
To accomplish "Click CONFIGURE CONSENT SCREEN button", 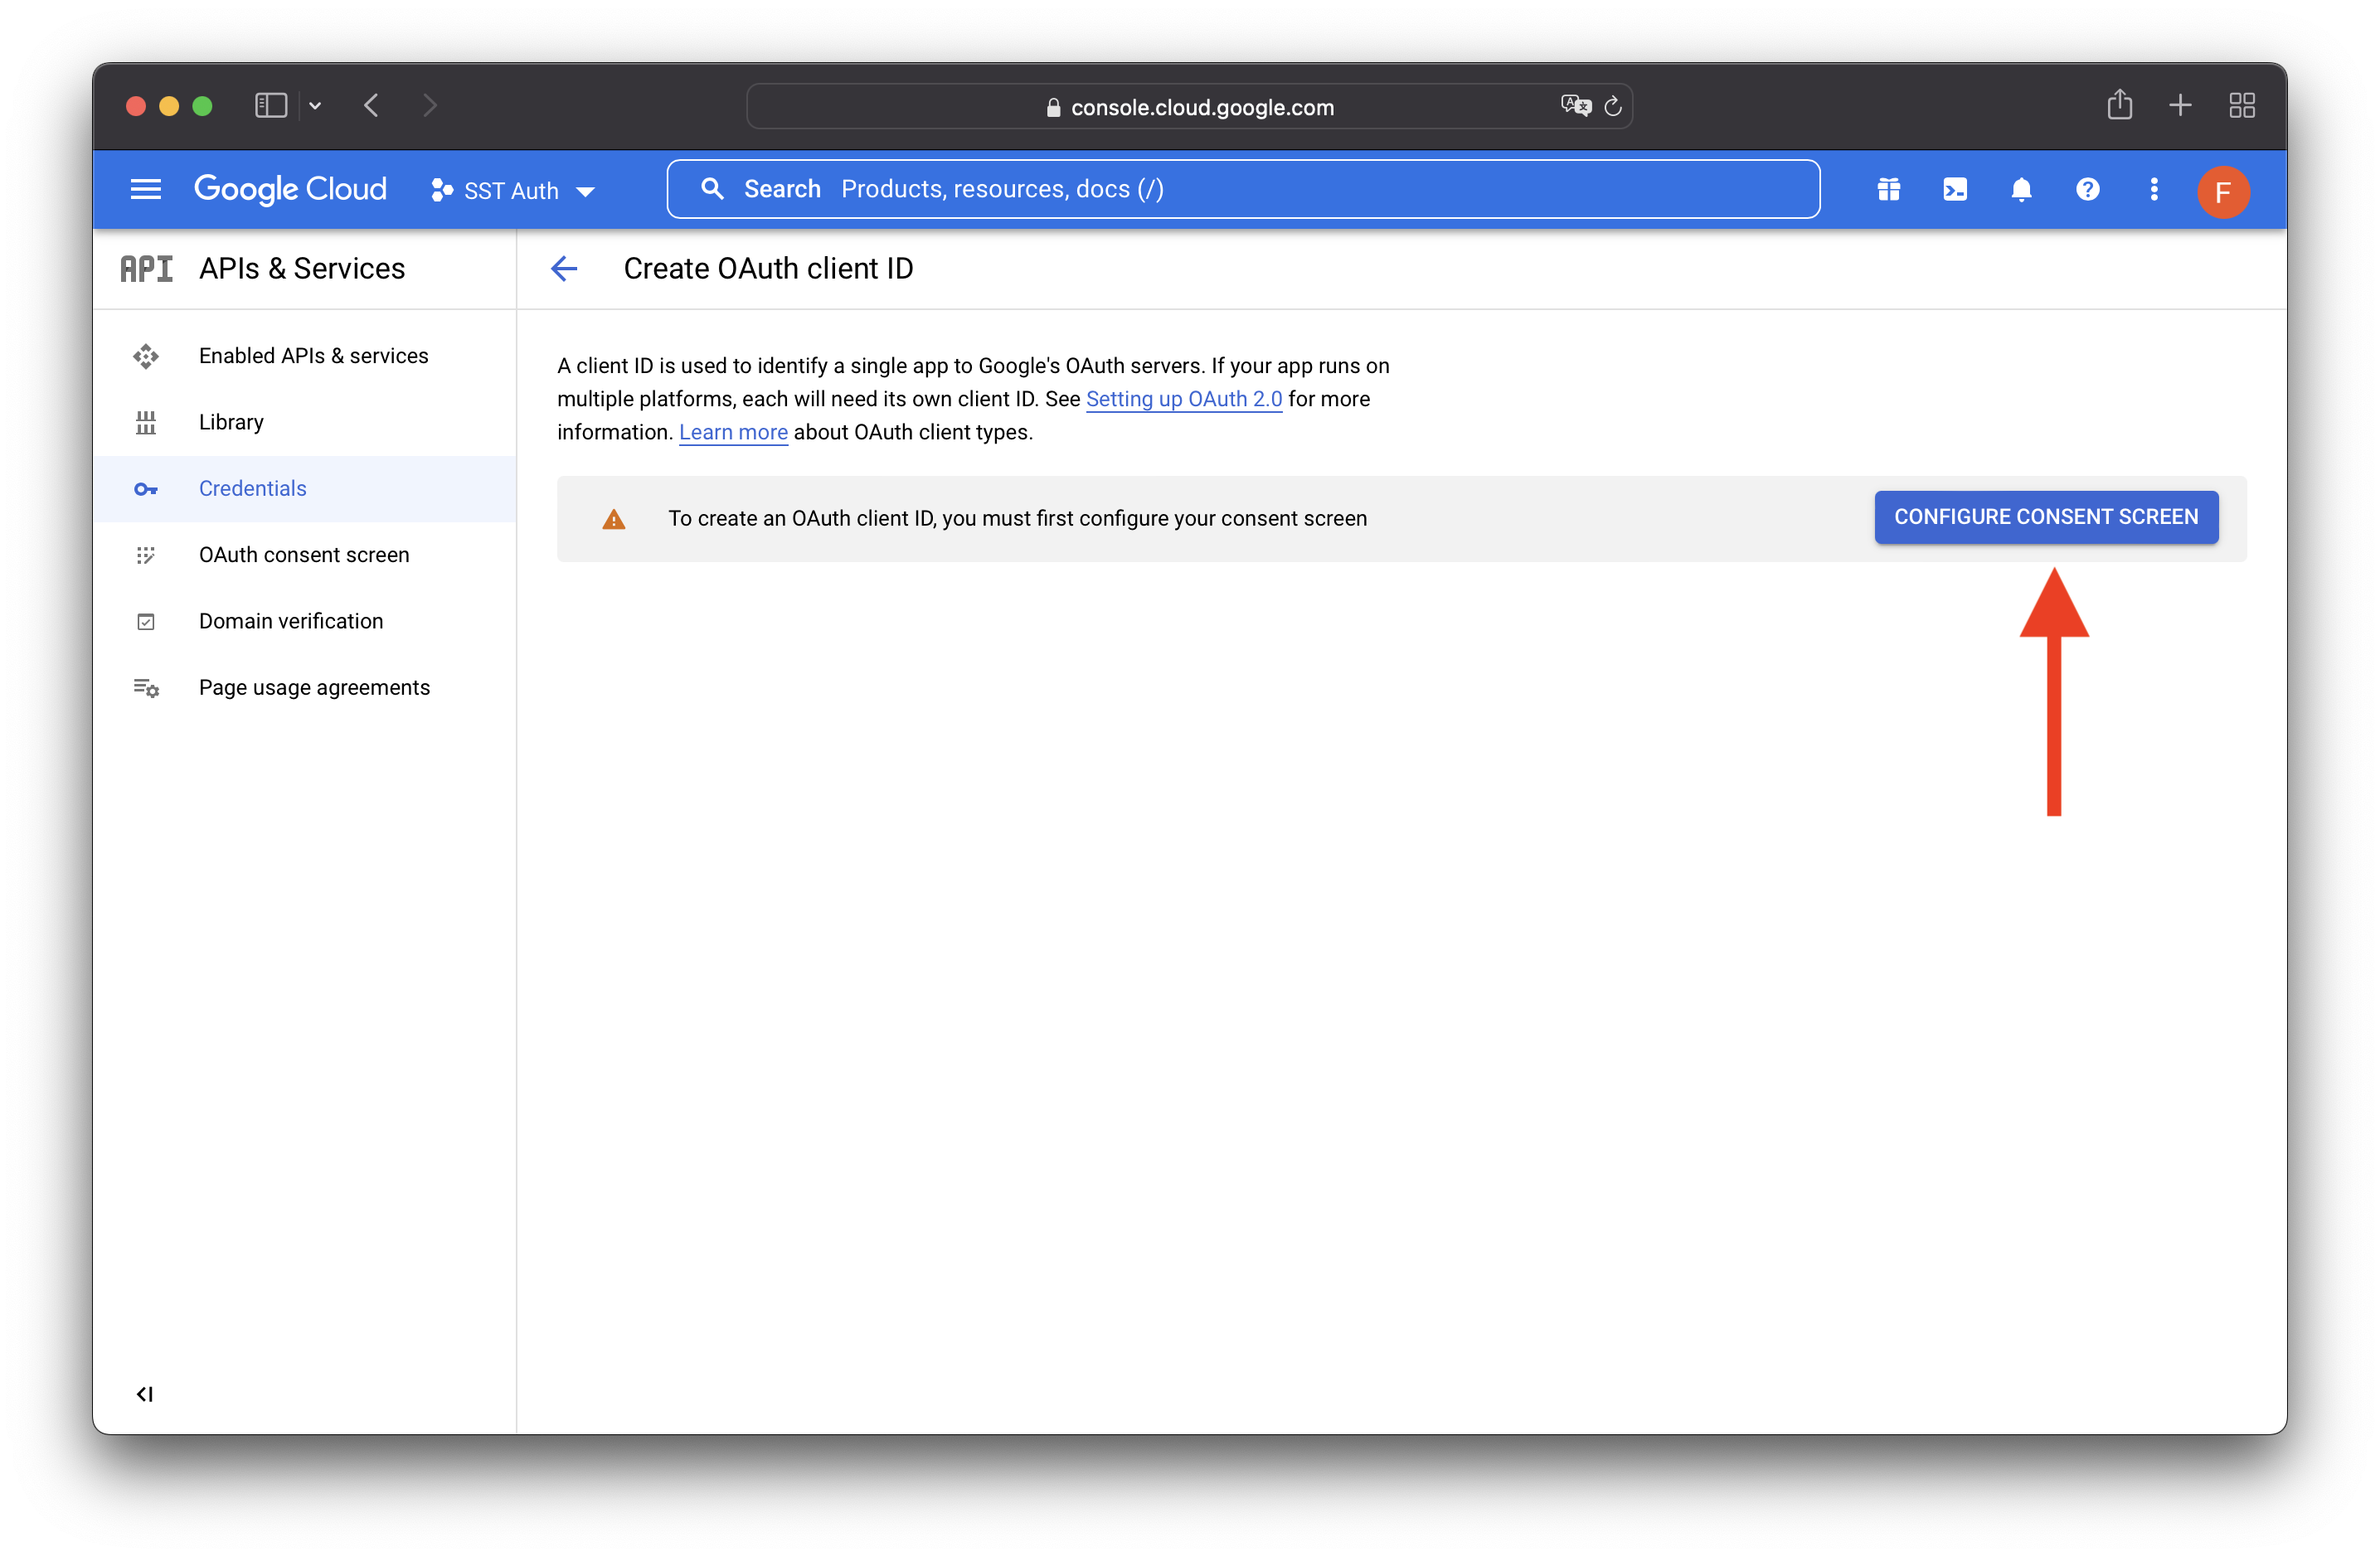I will [x=2045, y=517].
